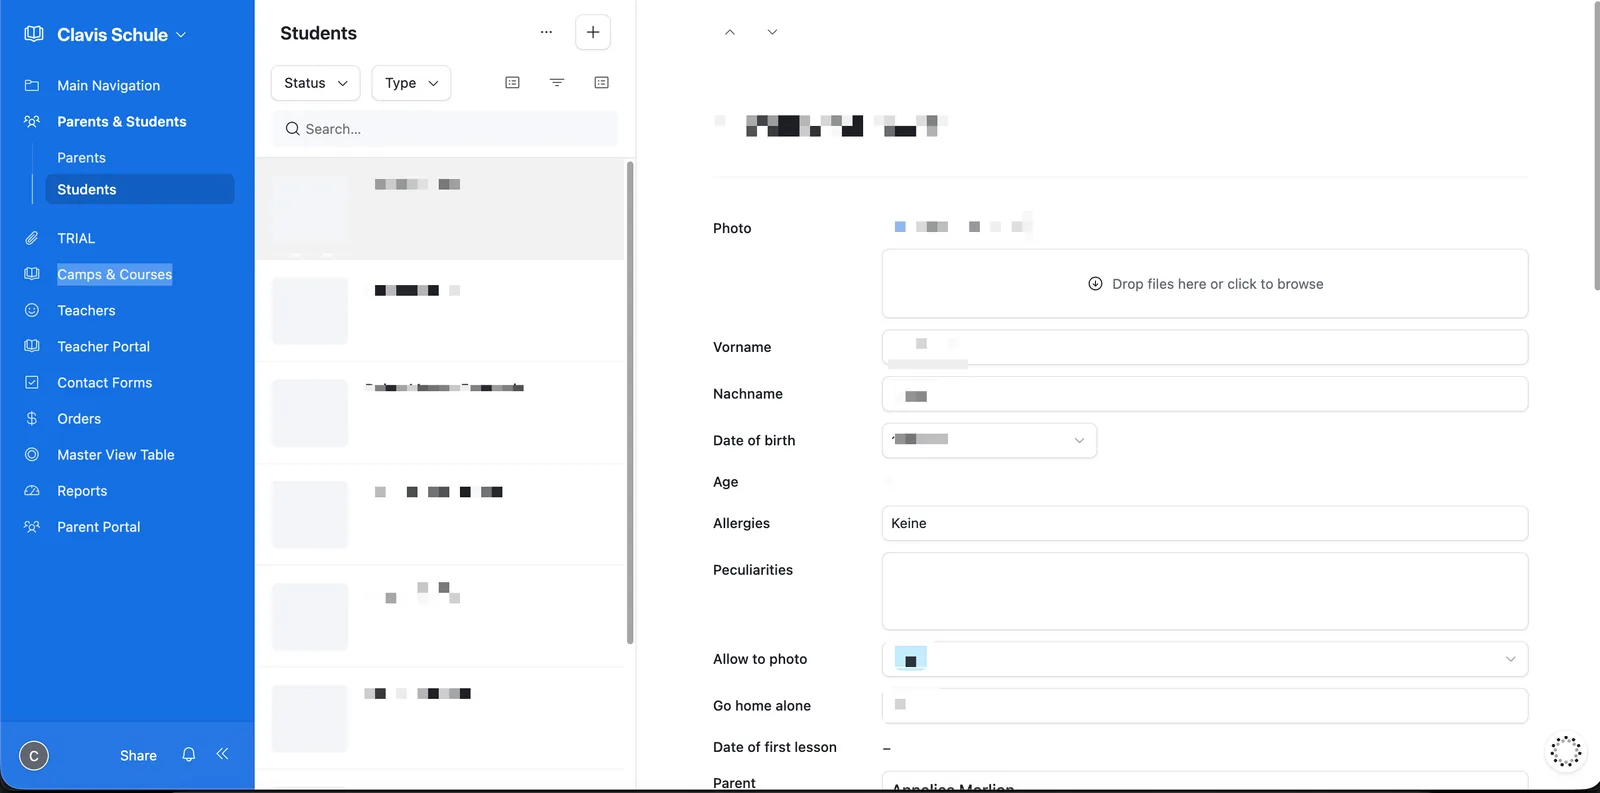The height and width of the screenshot is (793, 1600).
Task: Open notifications bell
Action: pyautogui.click(x=189, y=755)
